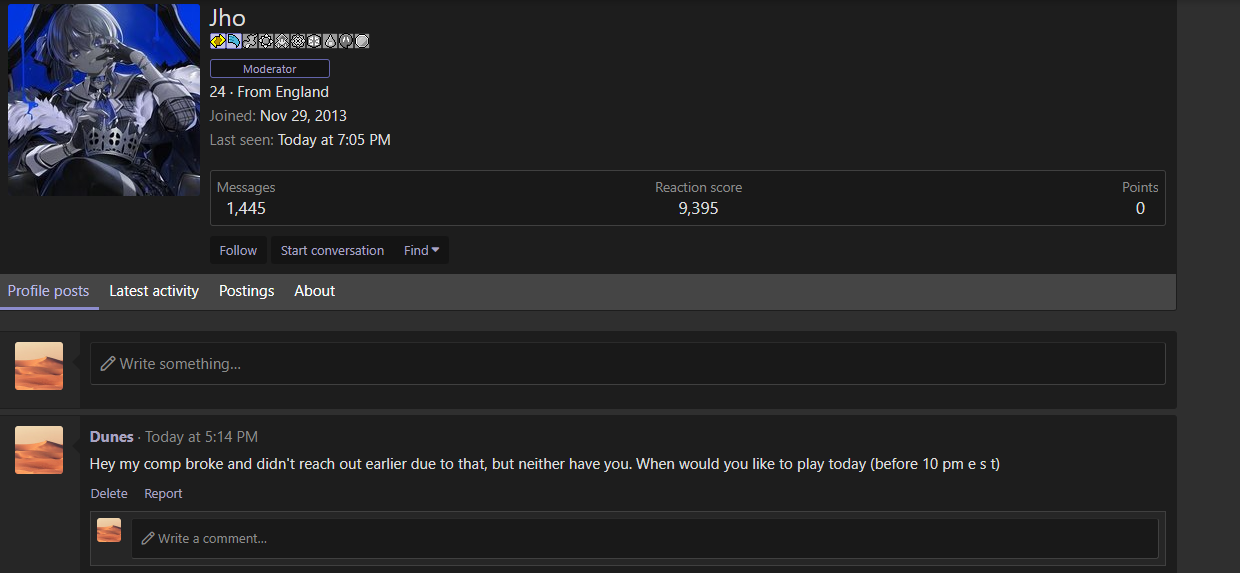Click the blue curved badge icon
This screenshot has height=573, width=1240.
click(234, 41)
